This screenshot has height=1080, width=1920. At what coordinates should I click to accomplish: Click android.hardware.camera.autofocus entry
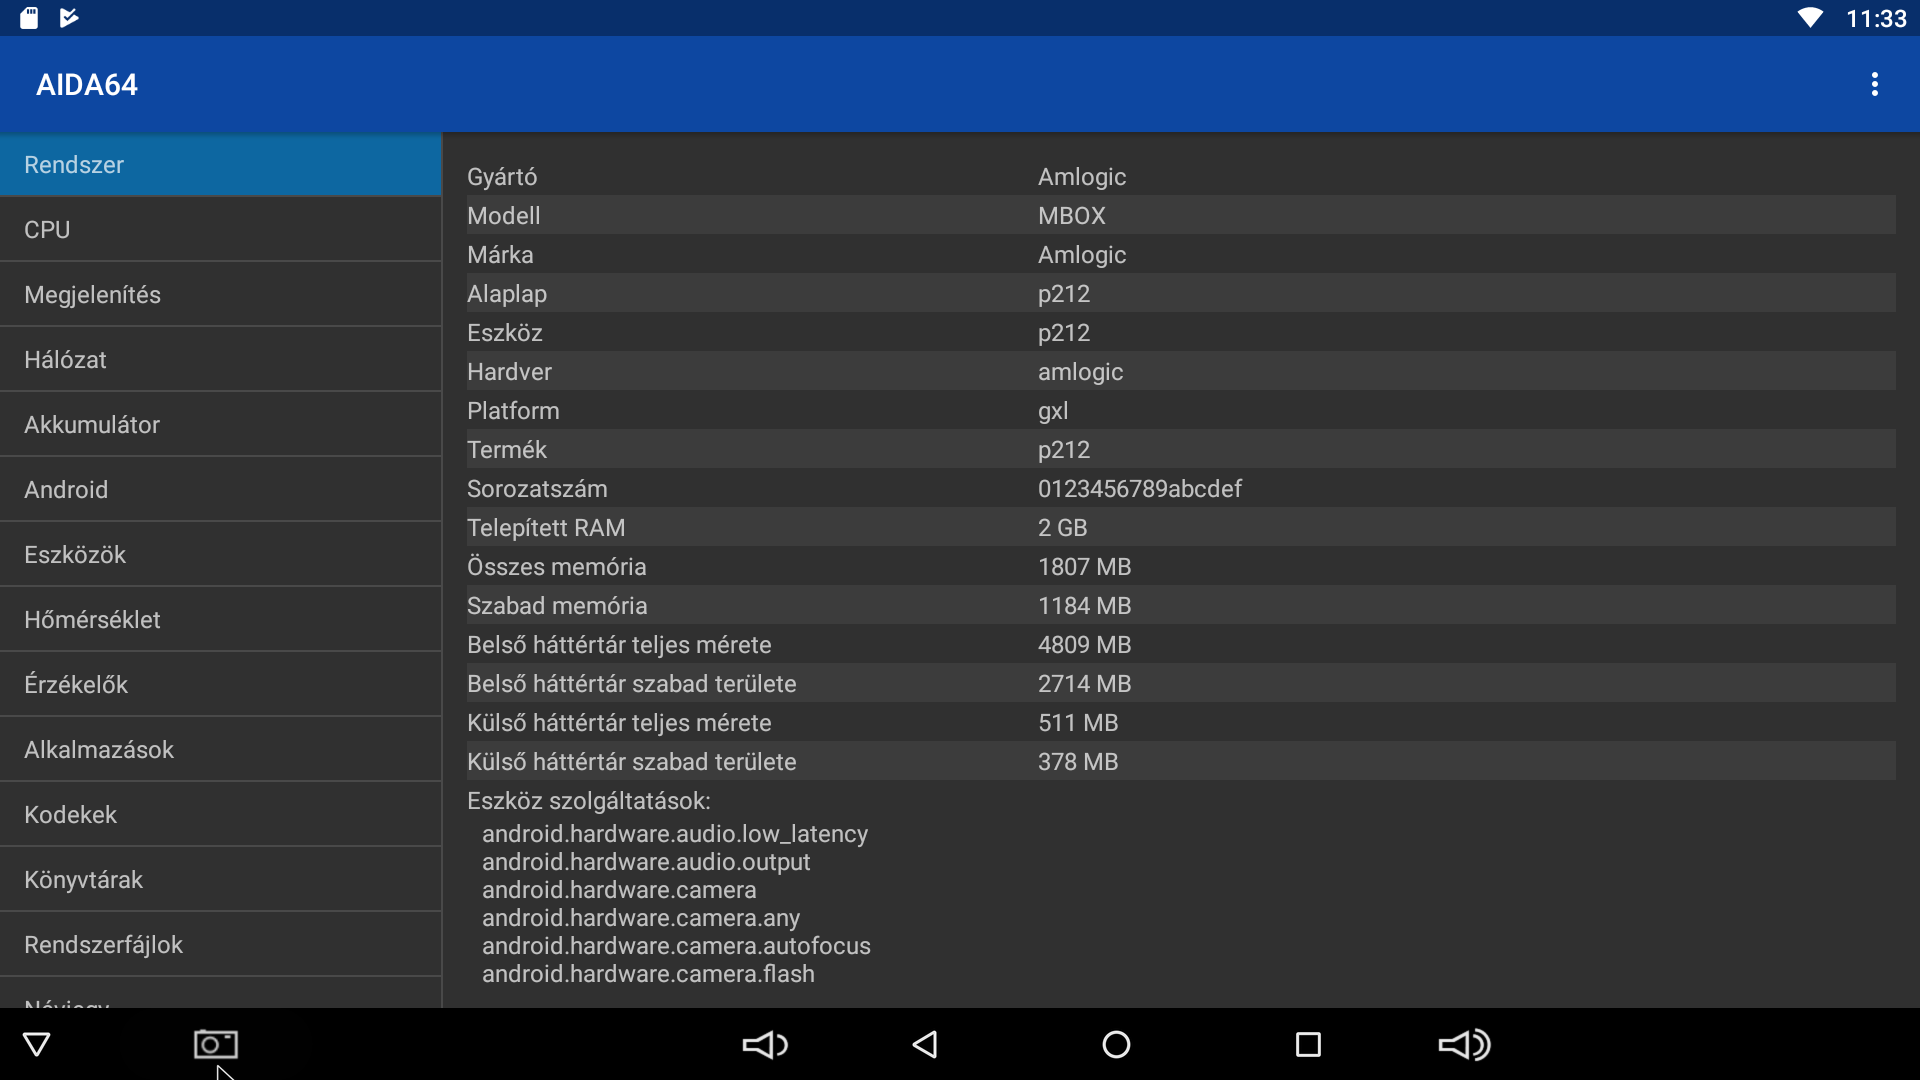point(676,946)
